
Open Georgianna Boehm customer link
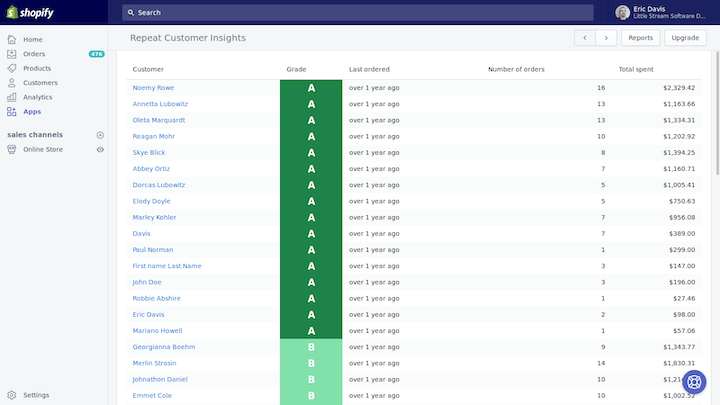pos(164,347)
